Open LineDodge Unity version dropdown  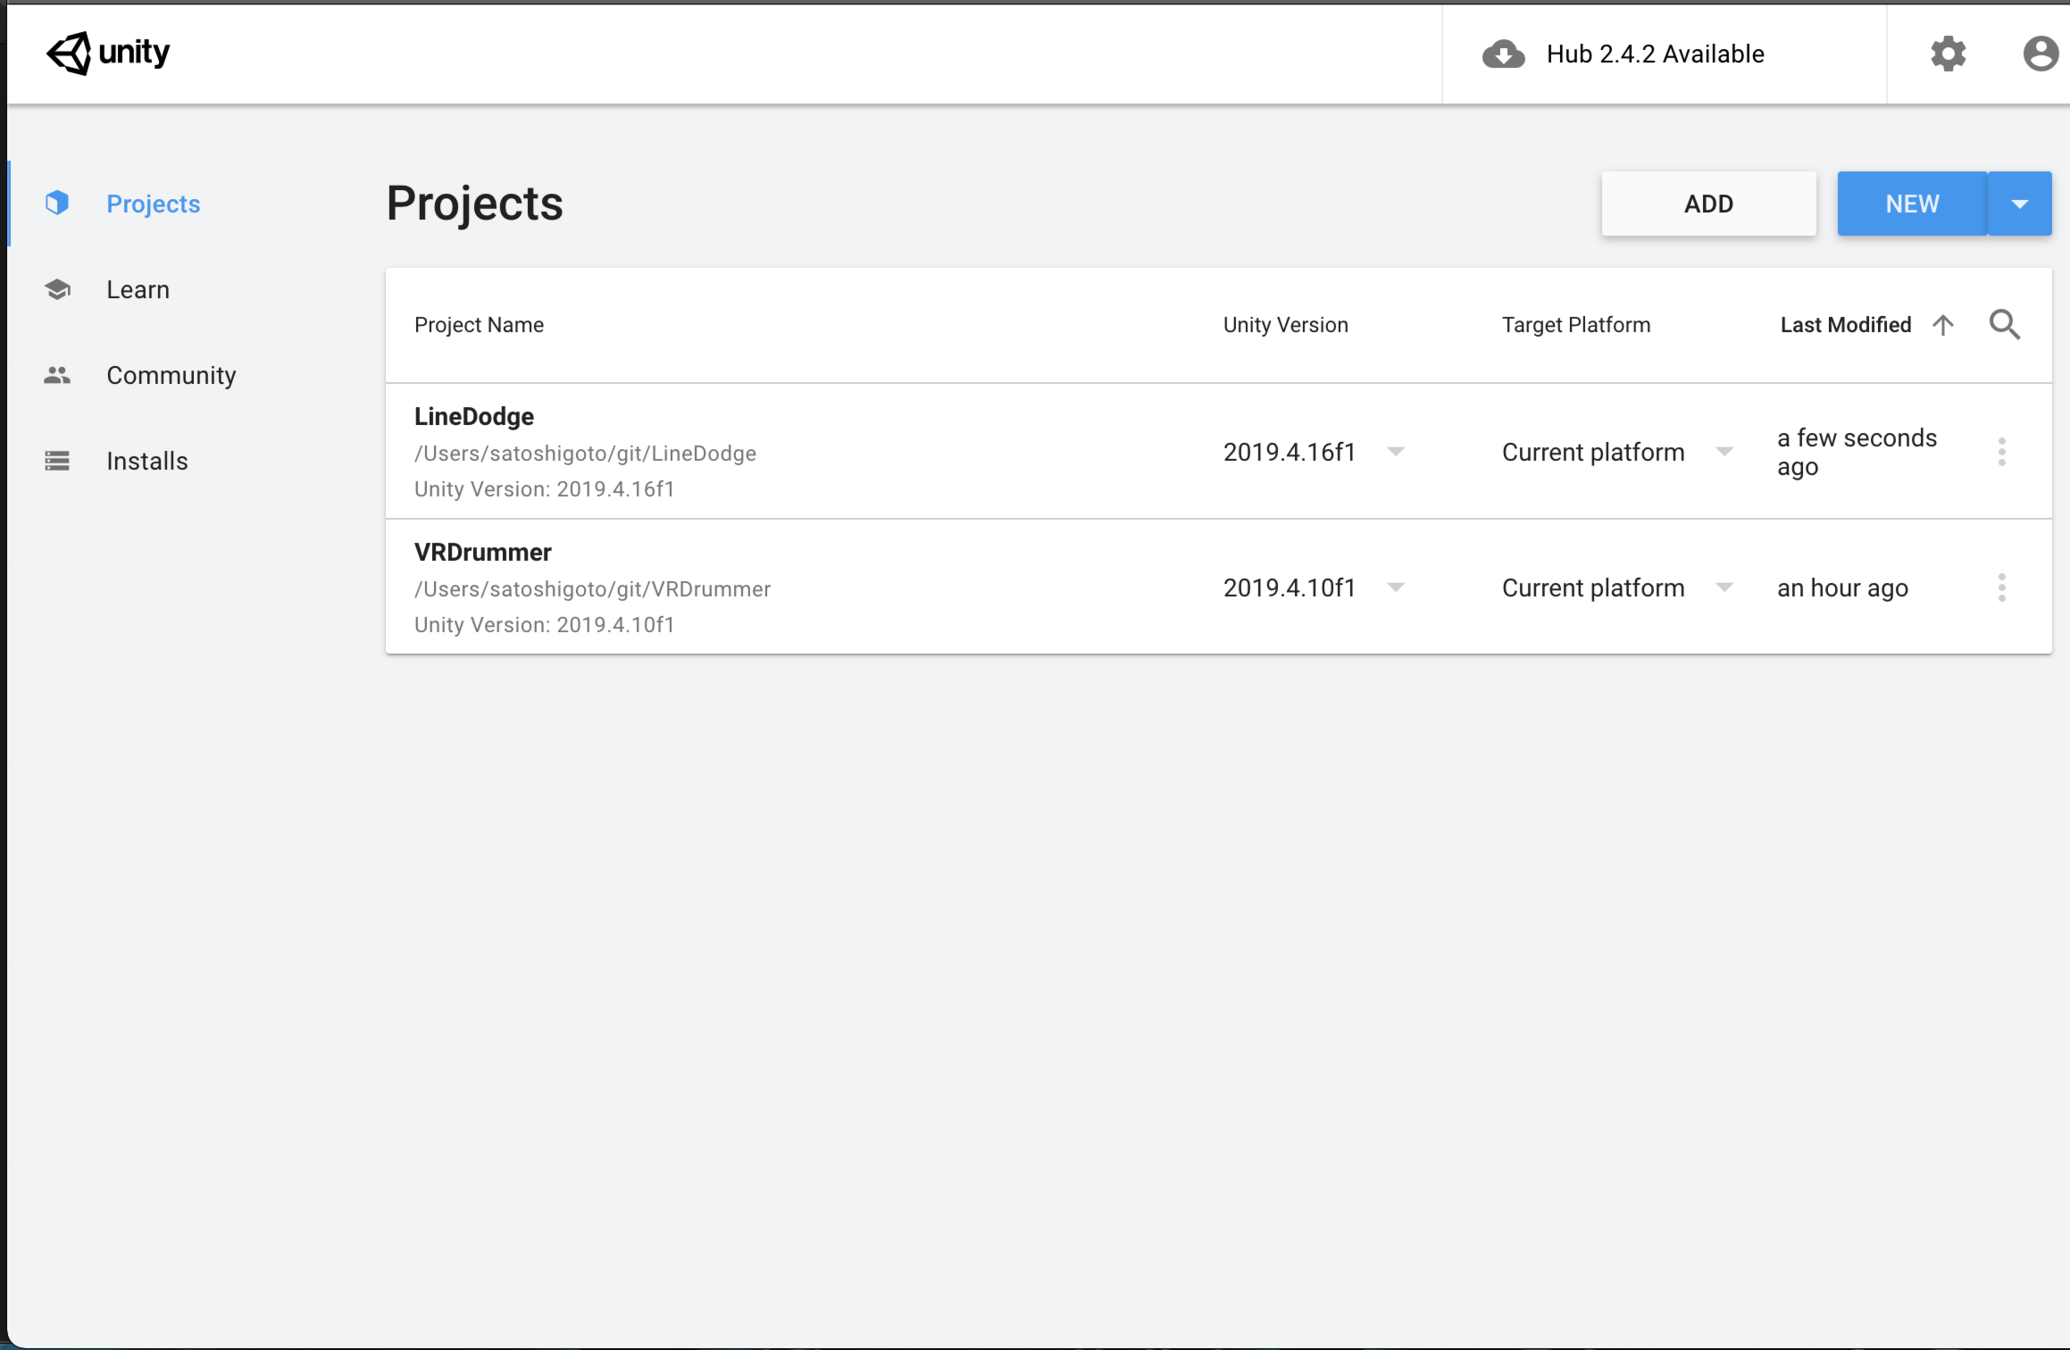click(1396, 452)
